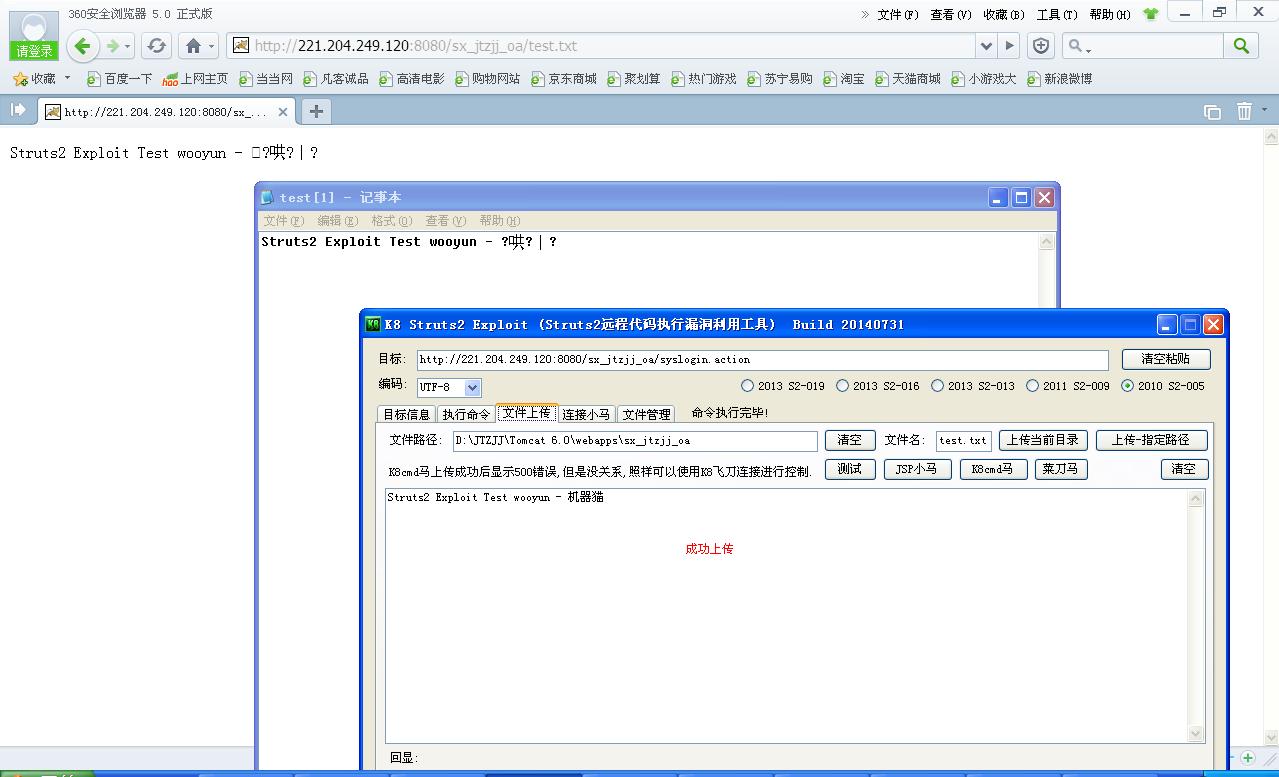Switch to the 文件管理 tab
Image resolution: width=1279 pixels, height=777 pixels.
point(647,414)
